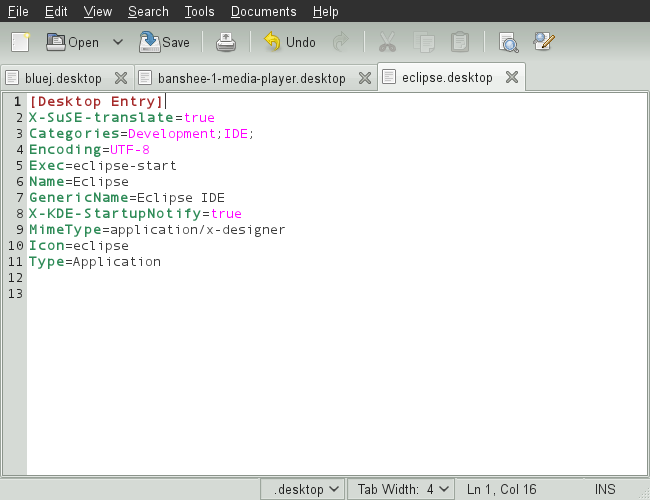The width and height of the screenshot is (650, 500).
Task: Open the .desktop syntax highlighting dropdown
Action: click(x=302, y=489)
